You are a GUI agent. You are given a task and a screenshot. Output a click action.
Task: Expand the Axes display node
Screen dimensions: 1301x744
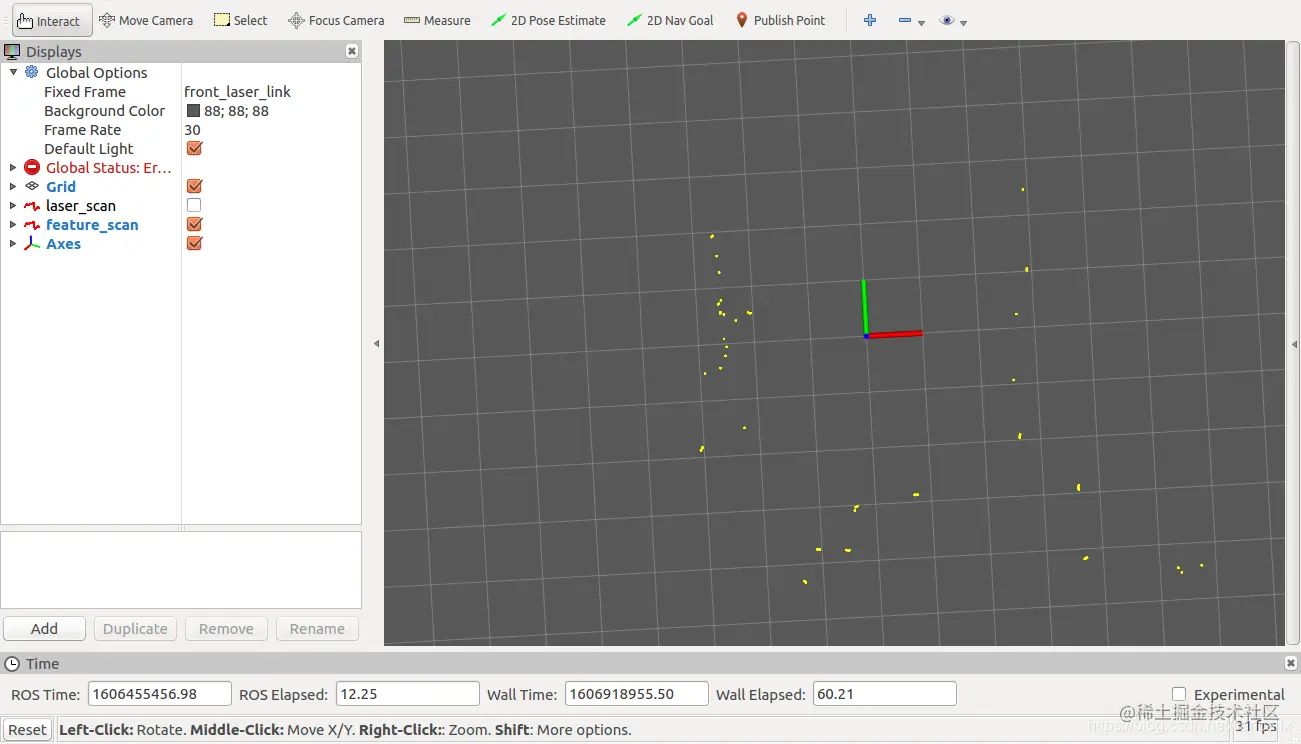[x=13, y=244]
